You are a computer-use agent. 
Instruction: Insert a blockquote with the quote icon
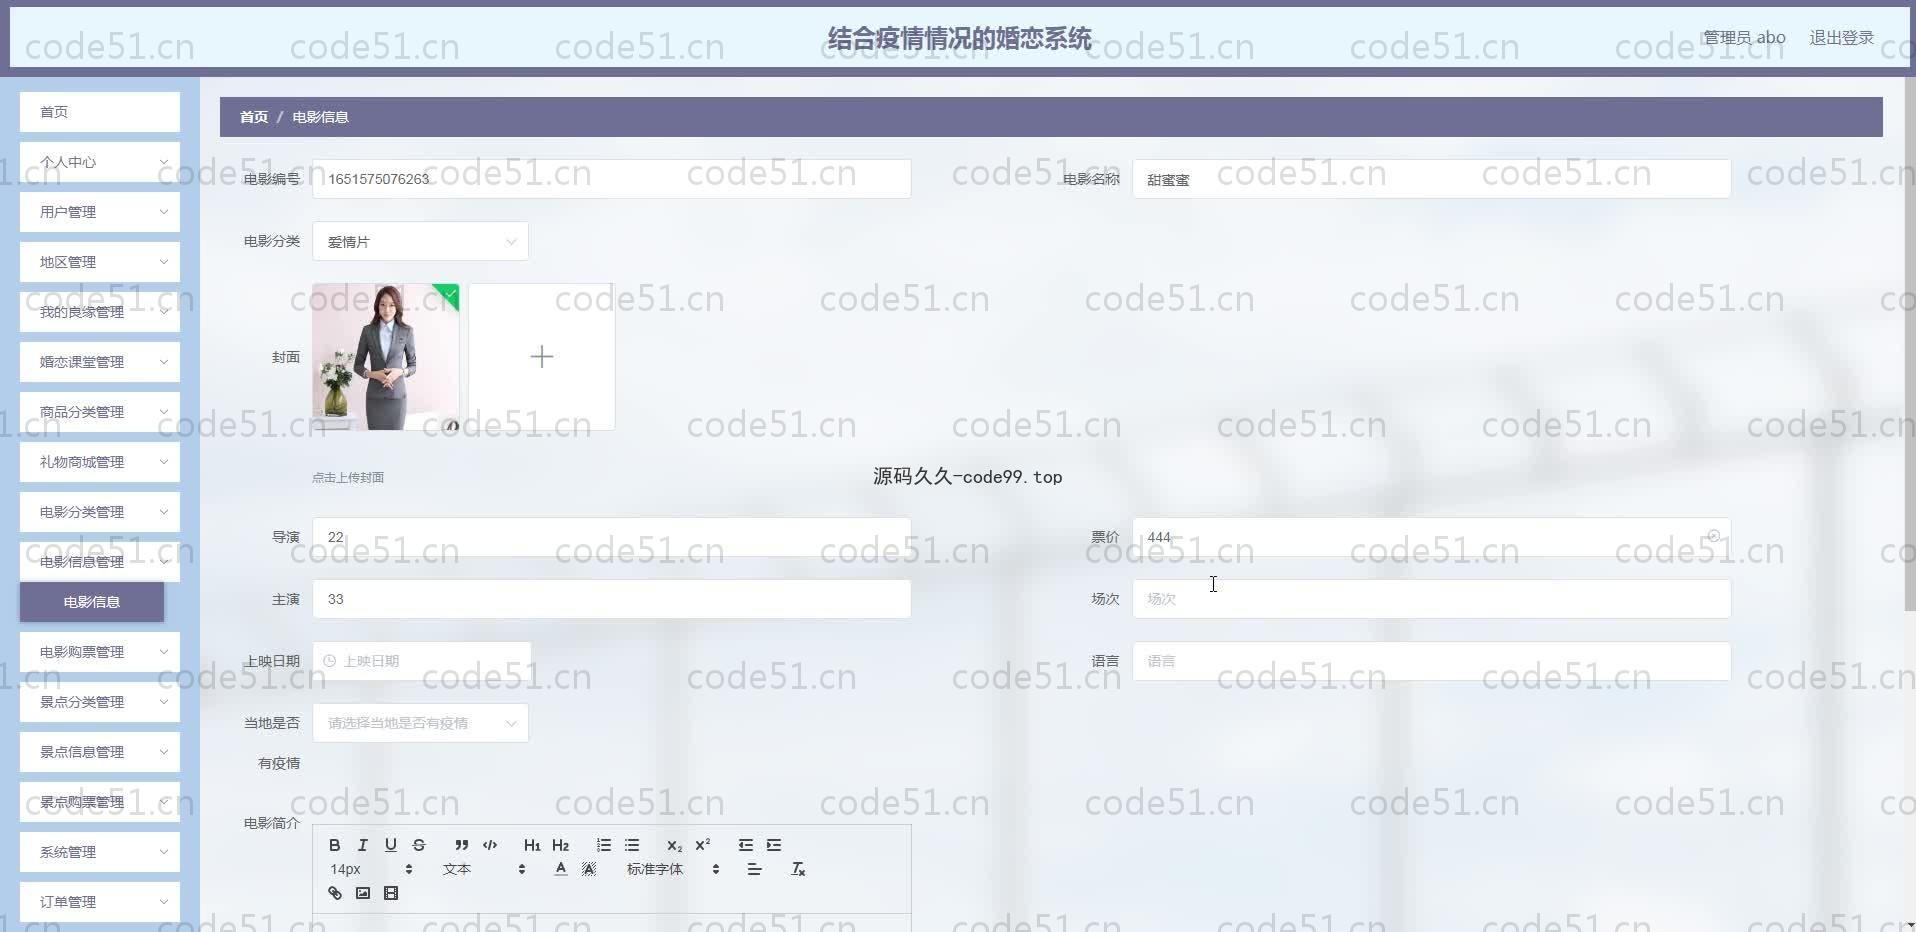tap(461, 845)
